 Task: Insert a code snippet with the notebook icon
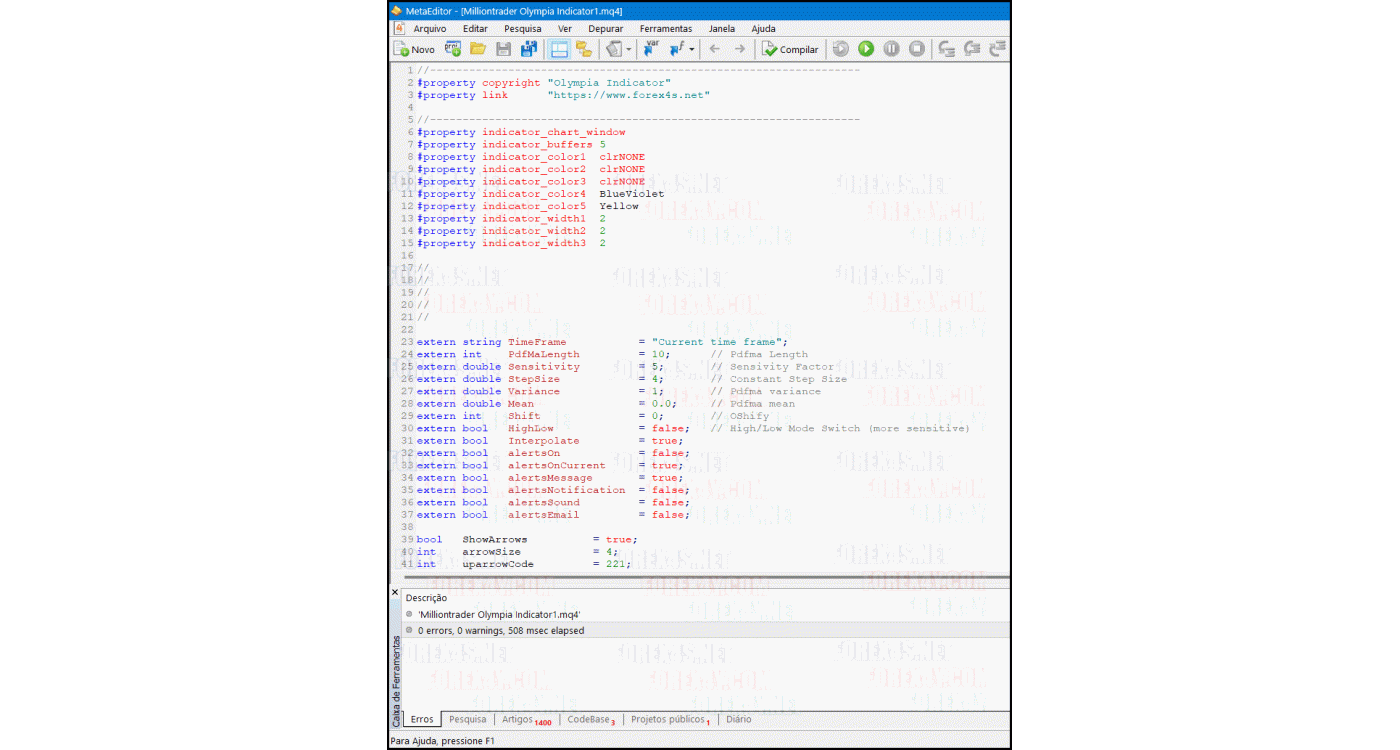pyautogui.click(x=613, y=49)
